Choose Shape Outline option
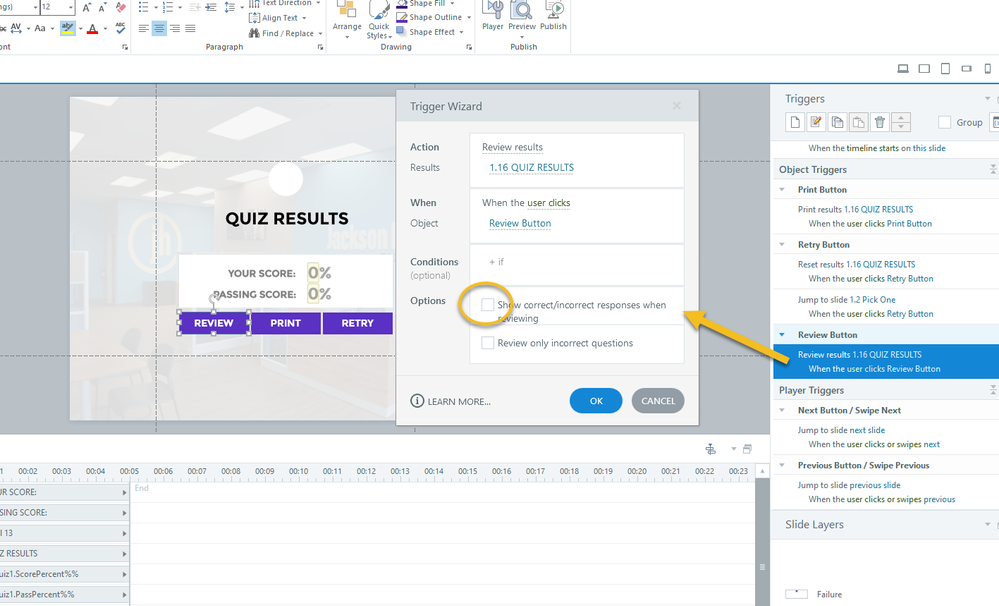The height and width of the screenshot is (606, 999). tap(433, 17)
